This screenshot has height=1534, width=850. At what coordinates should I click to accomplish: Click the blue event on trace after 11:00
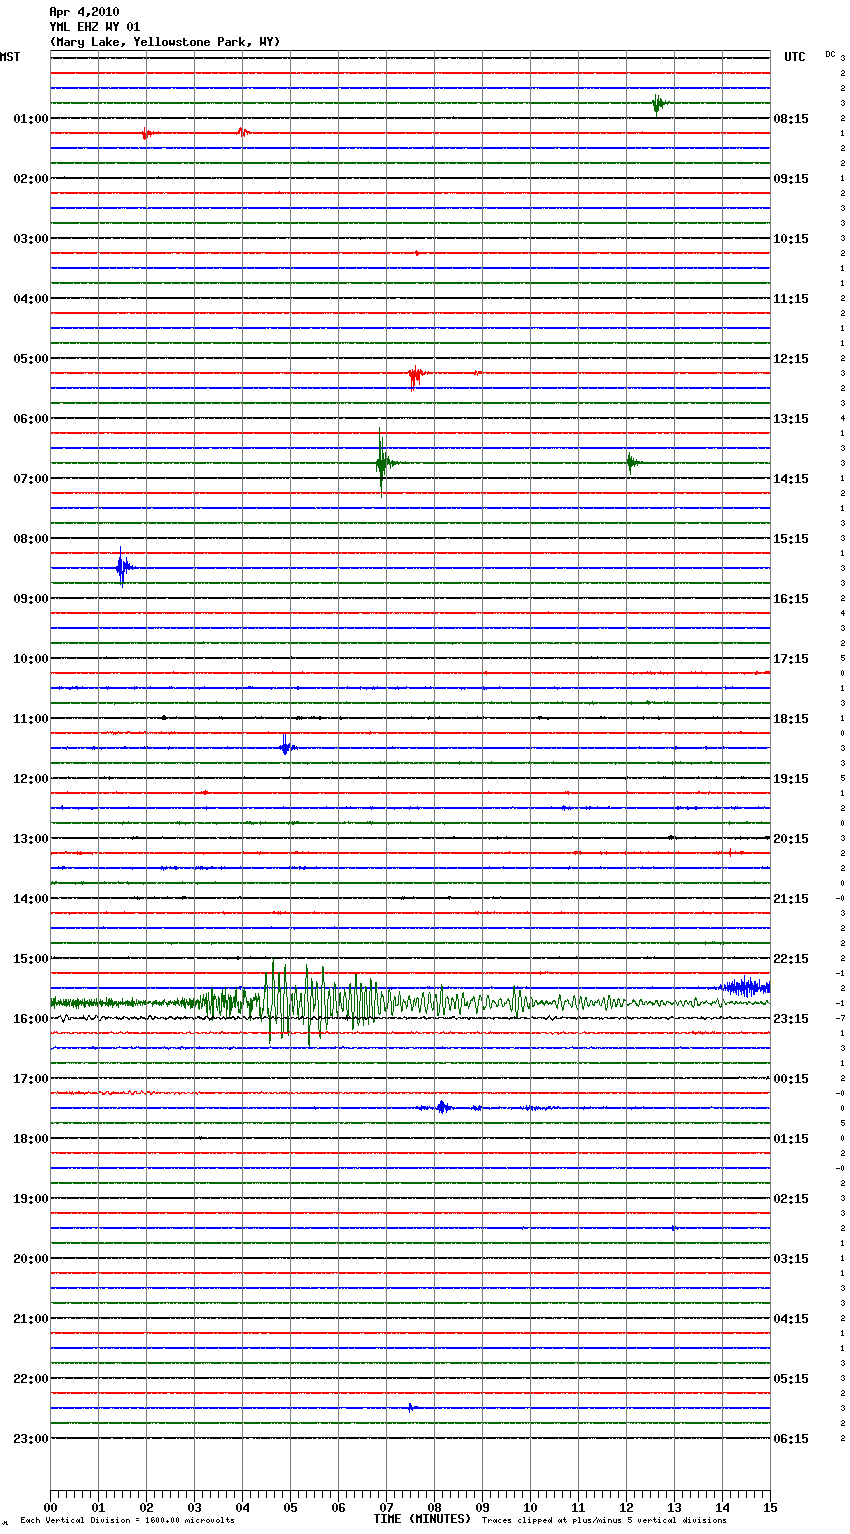pos(286,746)
